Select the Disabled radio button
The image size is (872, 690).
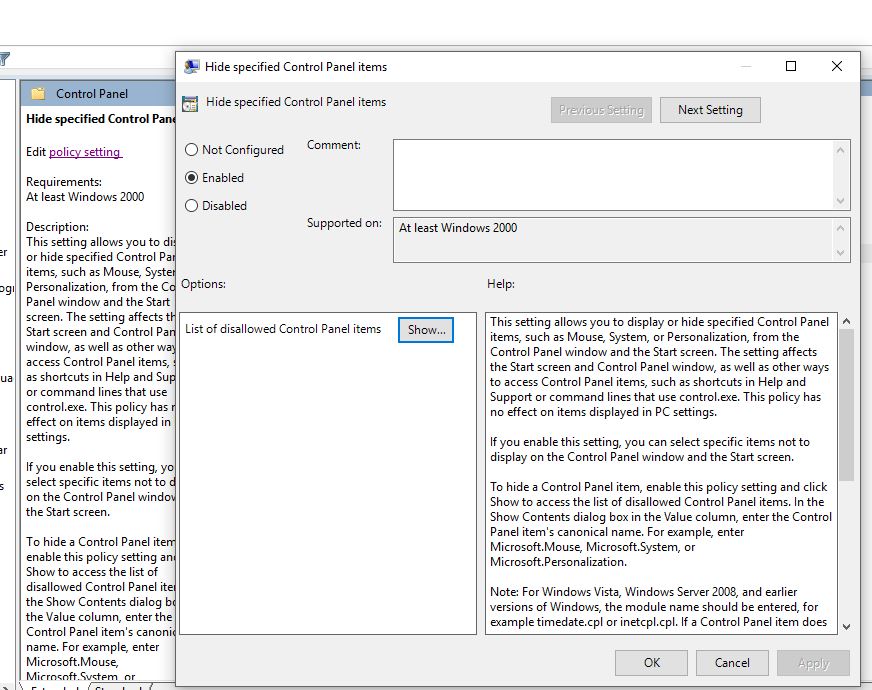coord(189,205)
